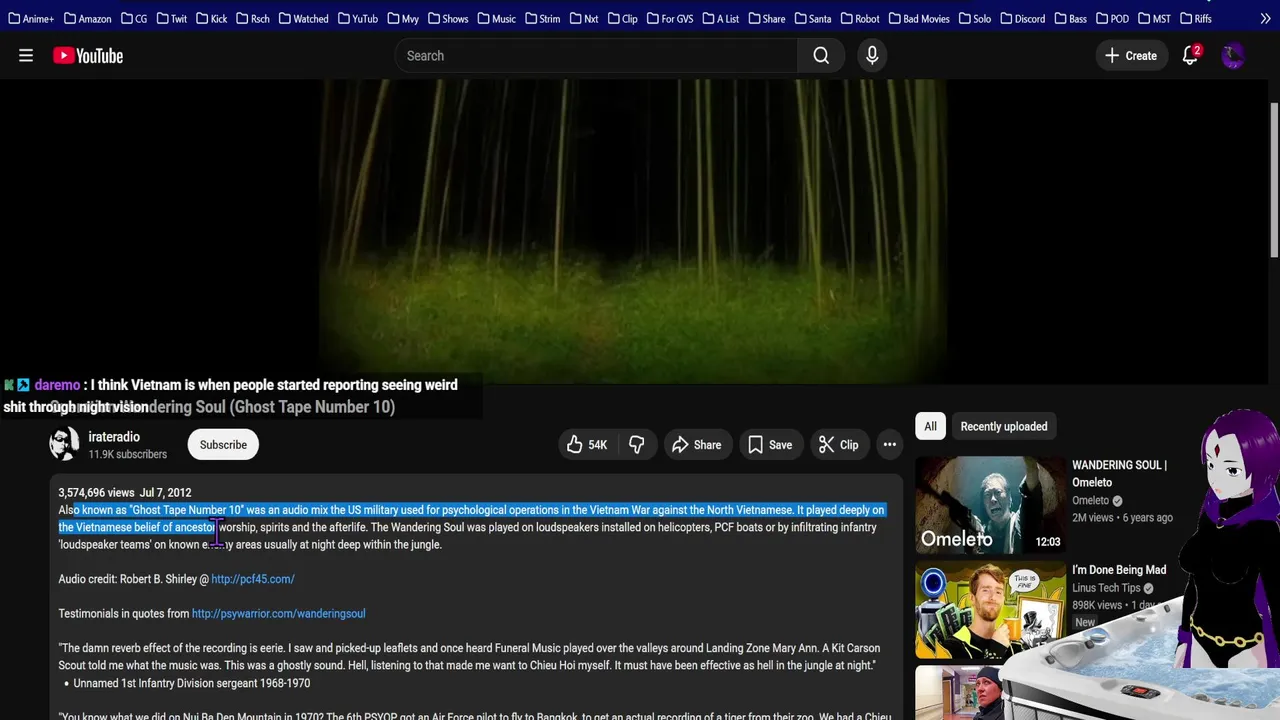Open the WANDERING SOUL | Omeleto title
The height and width of the screenshot is (720, 1280).
[1119, 474]
